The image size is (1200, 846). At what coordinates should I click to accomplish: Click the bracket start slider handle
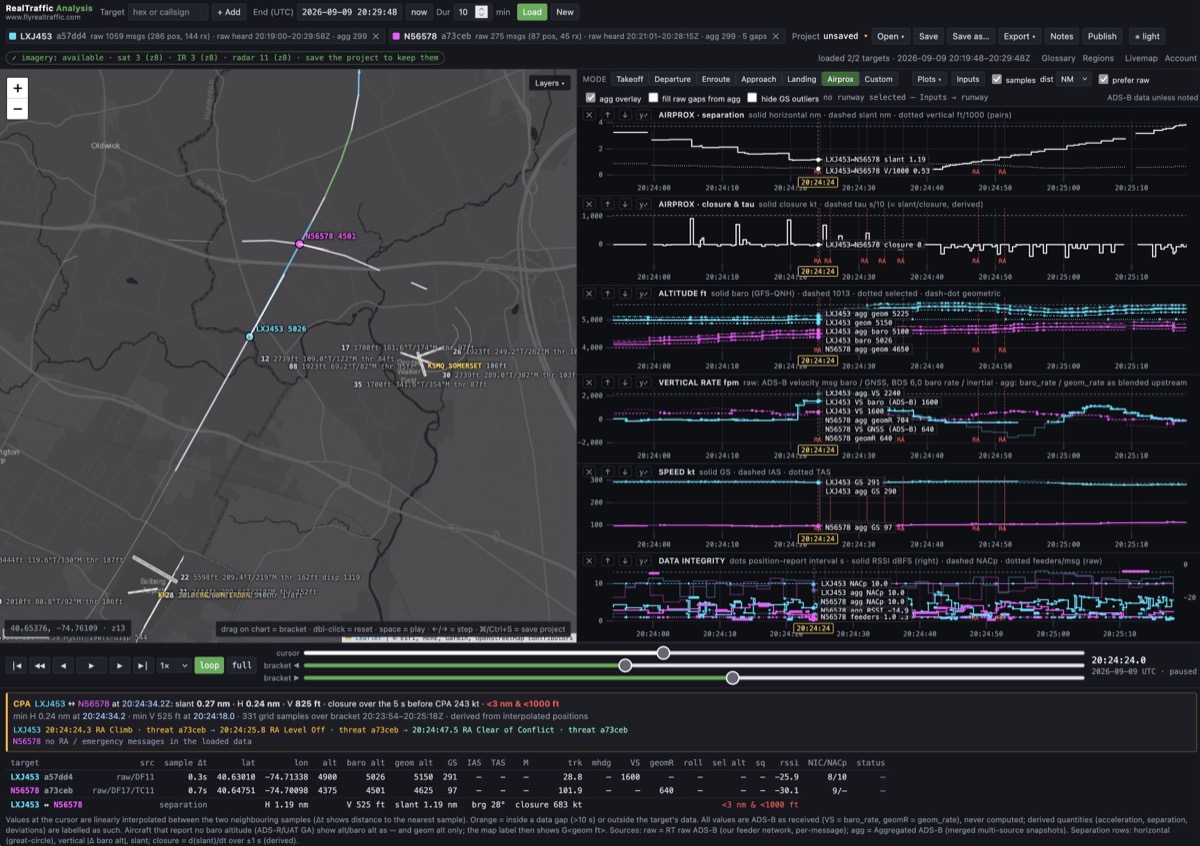pos(625,665)
